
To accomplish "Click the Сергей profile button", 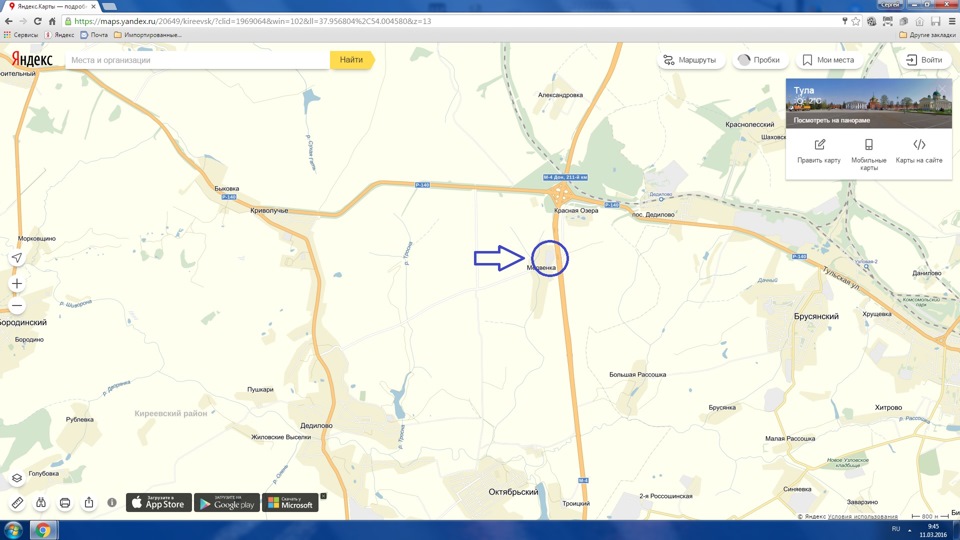I will point(890,4).
